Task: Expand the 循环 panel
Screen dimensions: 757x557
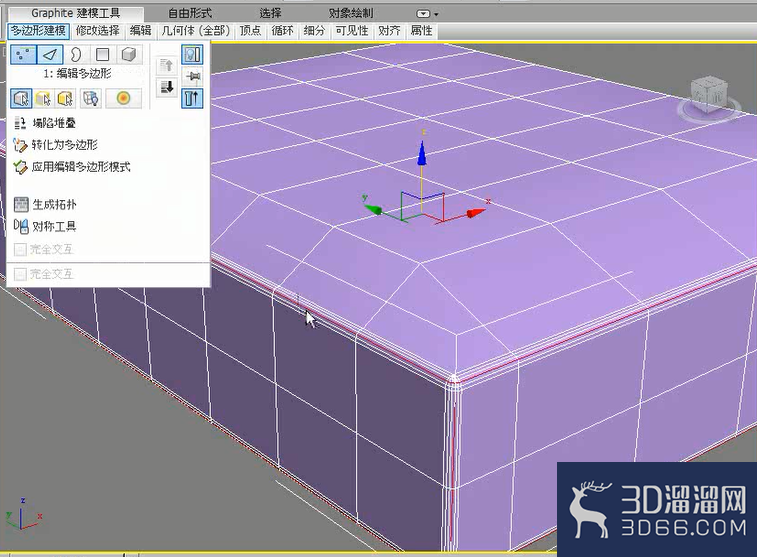Action: click(282, 31)
